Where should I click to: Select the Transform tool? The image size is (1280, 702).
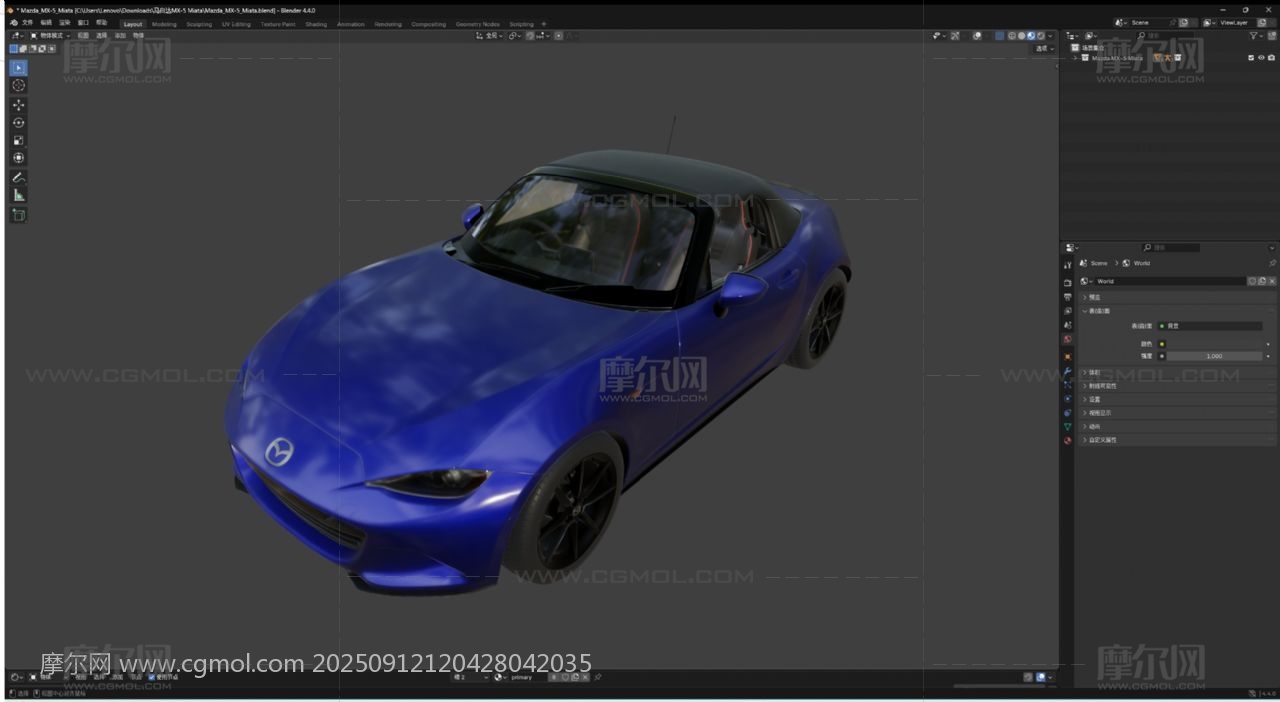coord(19,158)
